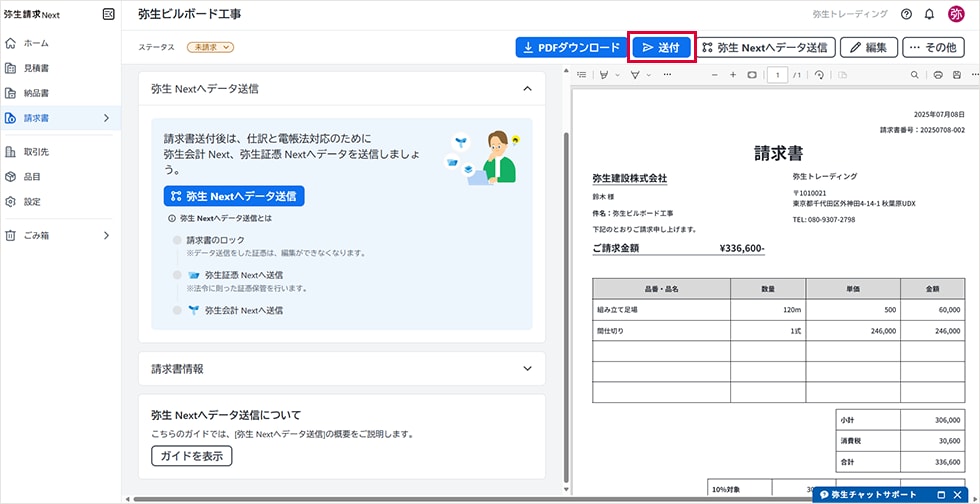Open the 未請求 status dropdown

pos(210,47)
